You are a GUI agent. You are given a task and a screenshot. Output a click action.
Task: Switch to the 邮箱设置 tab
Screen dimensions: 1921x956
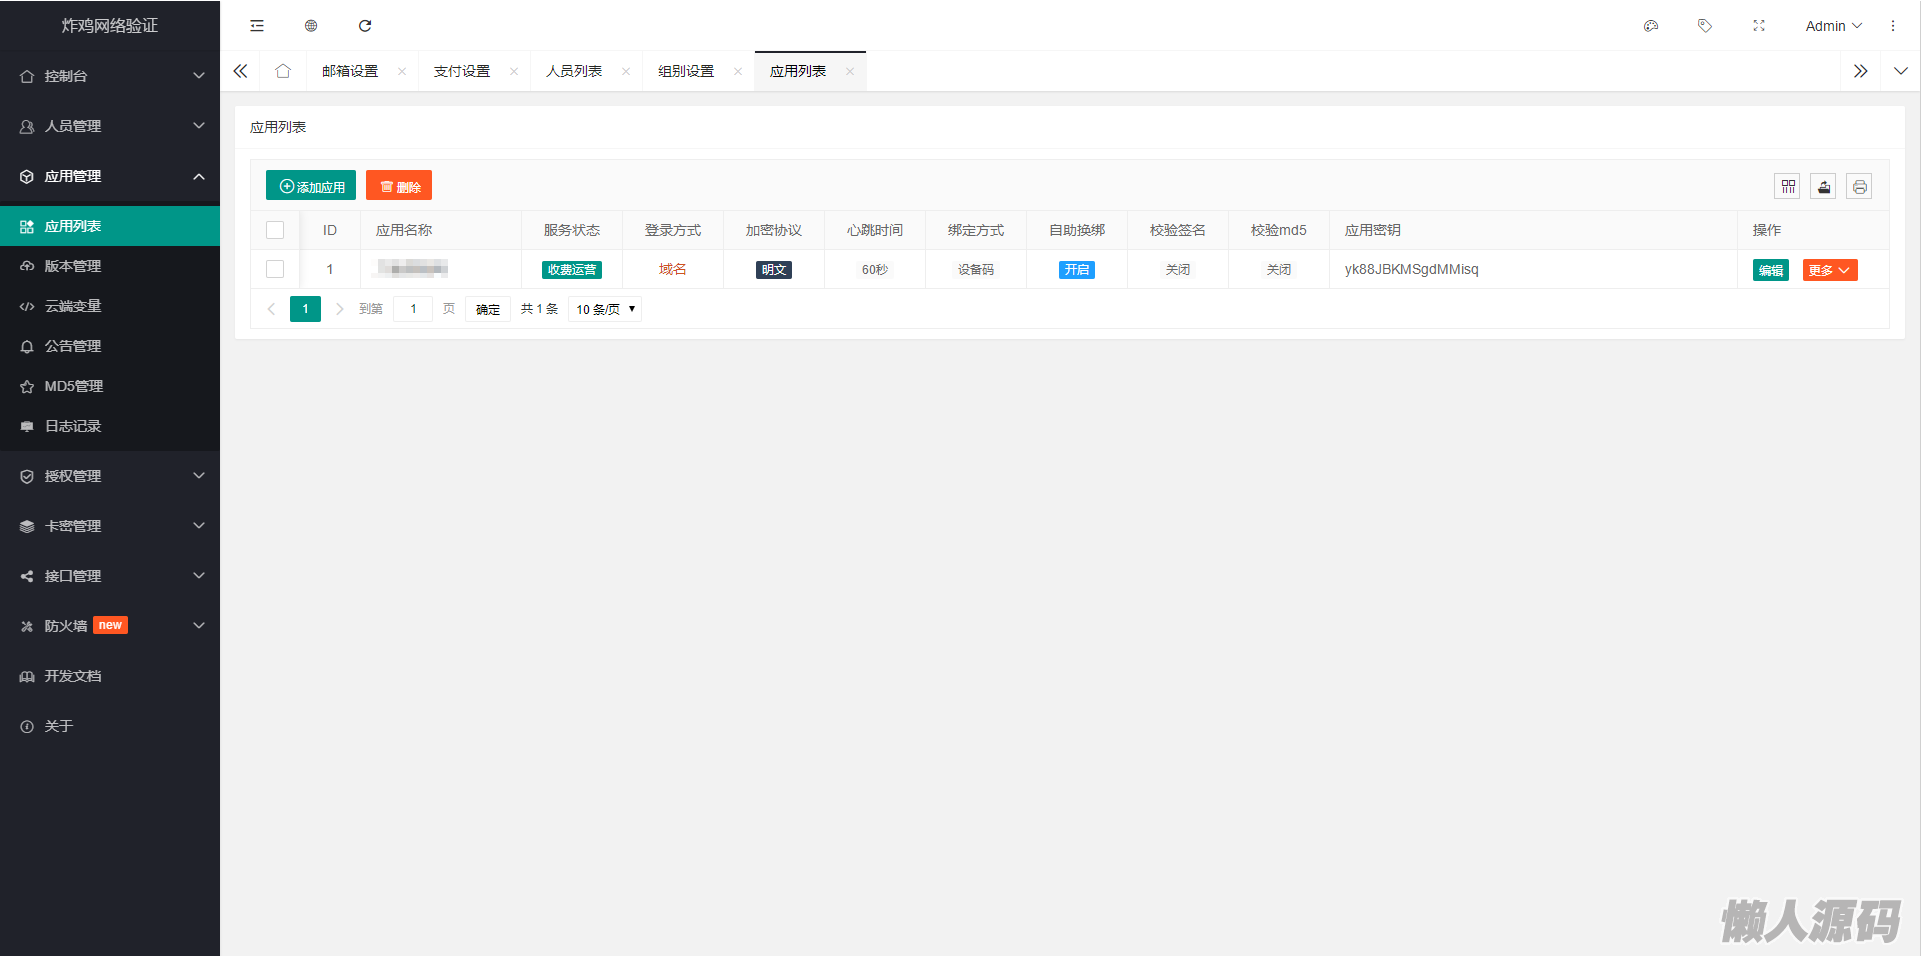pyautogui.click(x=350, y=71)
